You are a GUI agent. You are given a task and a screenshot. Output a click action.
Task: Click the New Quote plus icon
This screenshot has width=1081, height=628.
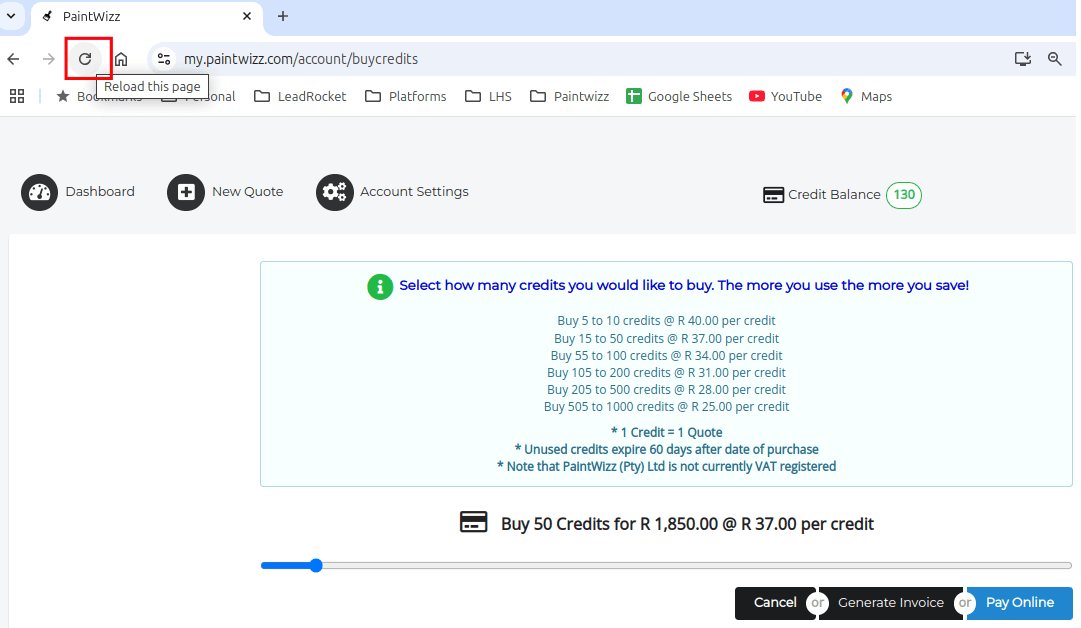186,192
